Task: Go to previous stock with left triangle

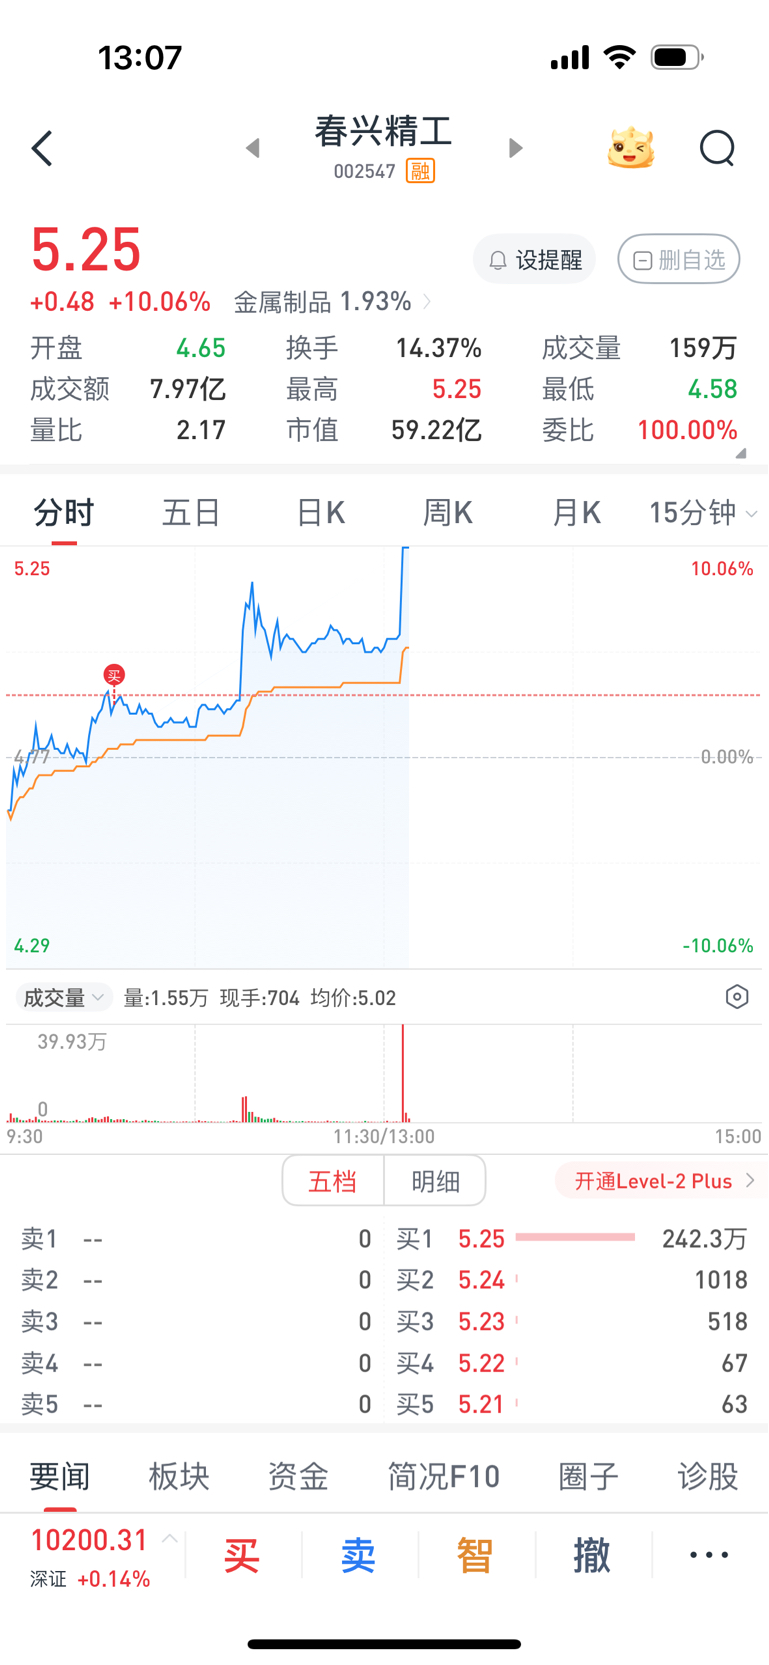Action: (253, 148)
